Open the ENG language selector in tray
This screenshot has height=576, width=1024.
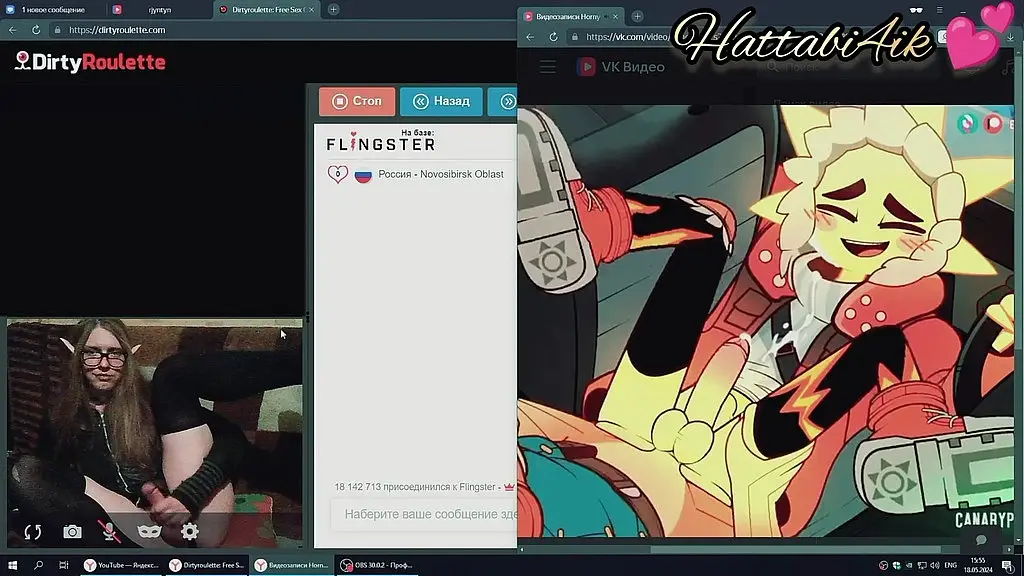pyautogui.click(x=951, y=565)
